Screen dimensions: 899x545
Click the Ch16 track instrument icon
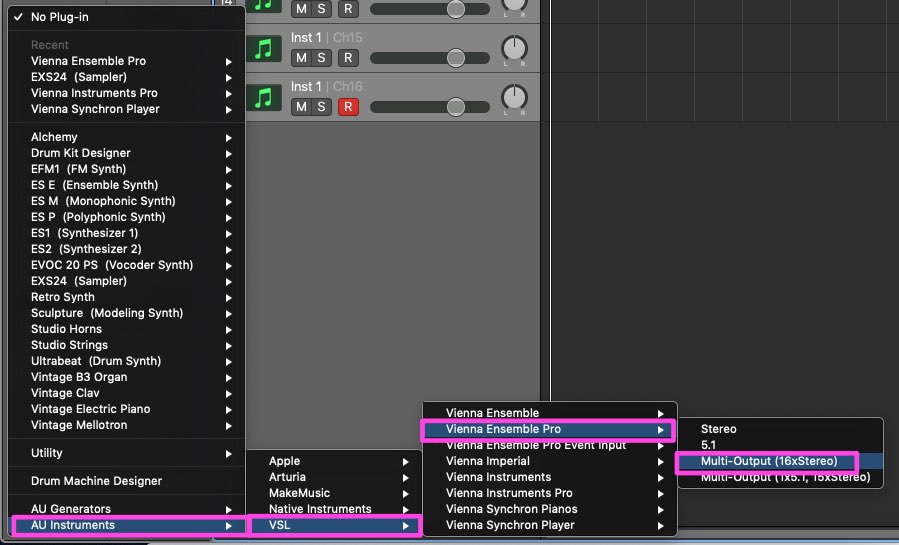pyautogui.click(x=263, y=97)
